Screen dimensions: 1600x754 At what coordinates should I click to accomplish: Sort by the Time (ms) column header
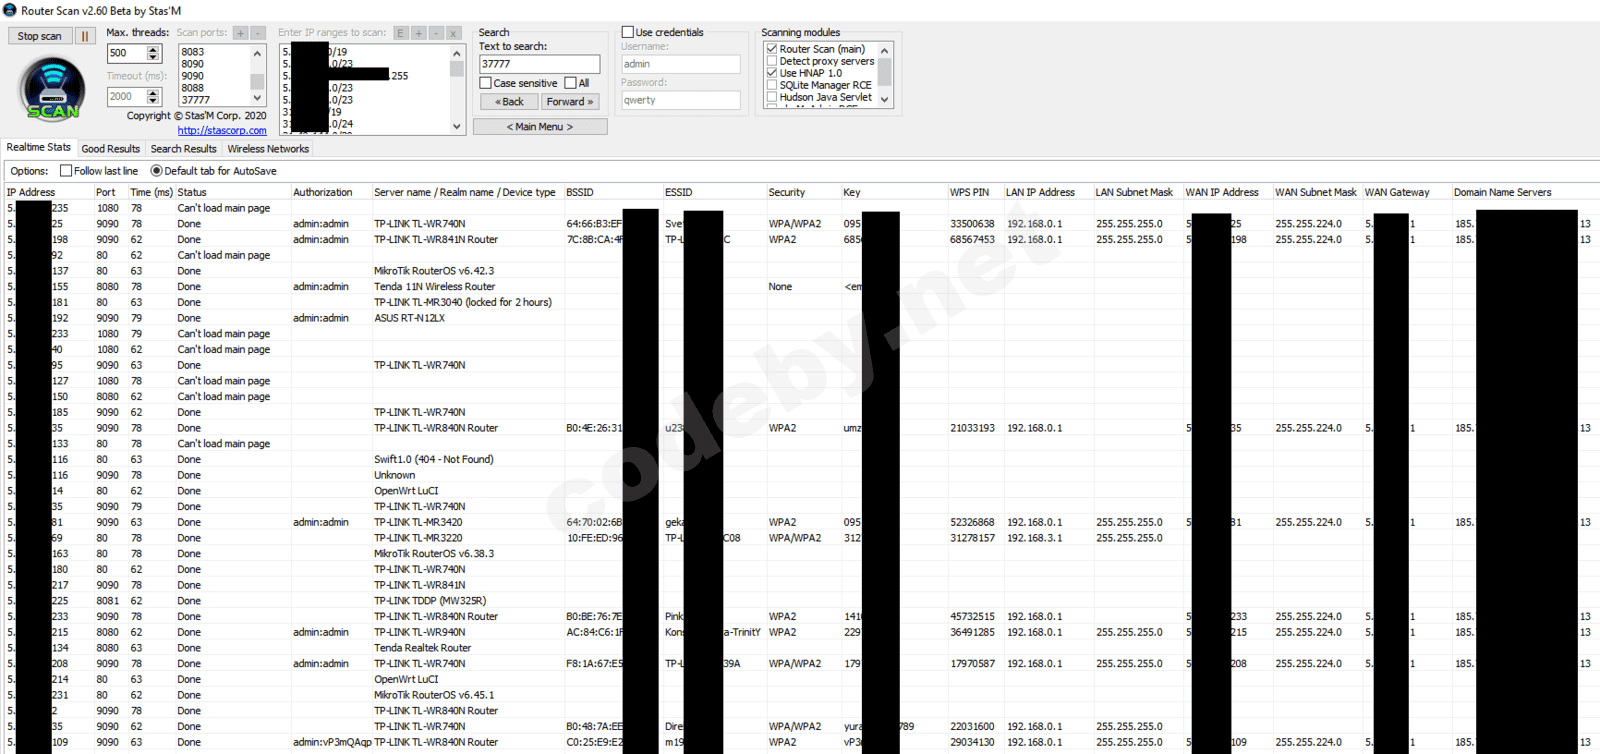tap(151, 192)
